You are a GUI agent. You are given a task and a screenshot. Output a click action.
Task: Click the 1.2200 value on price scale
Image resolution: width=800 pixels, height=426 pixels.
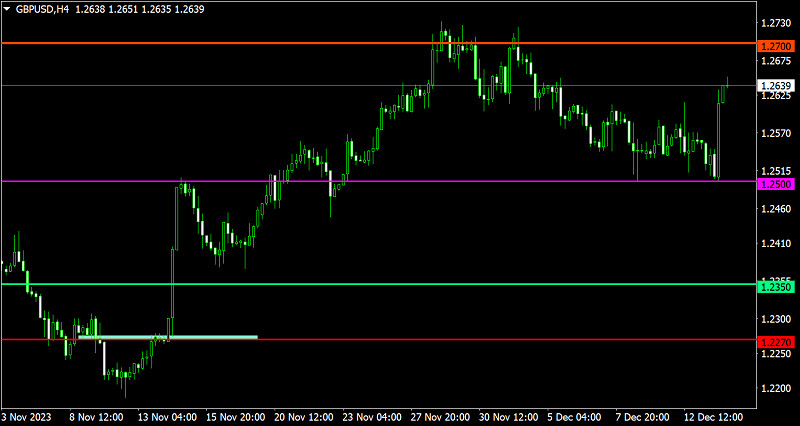[776, 388]
